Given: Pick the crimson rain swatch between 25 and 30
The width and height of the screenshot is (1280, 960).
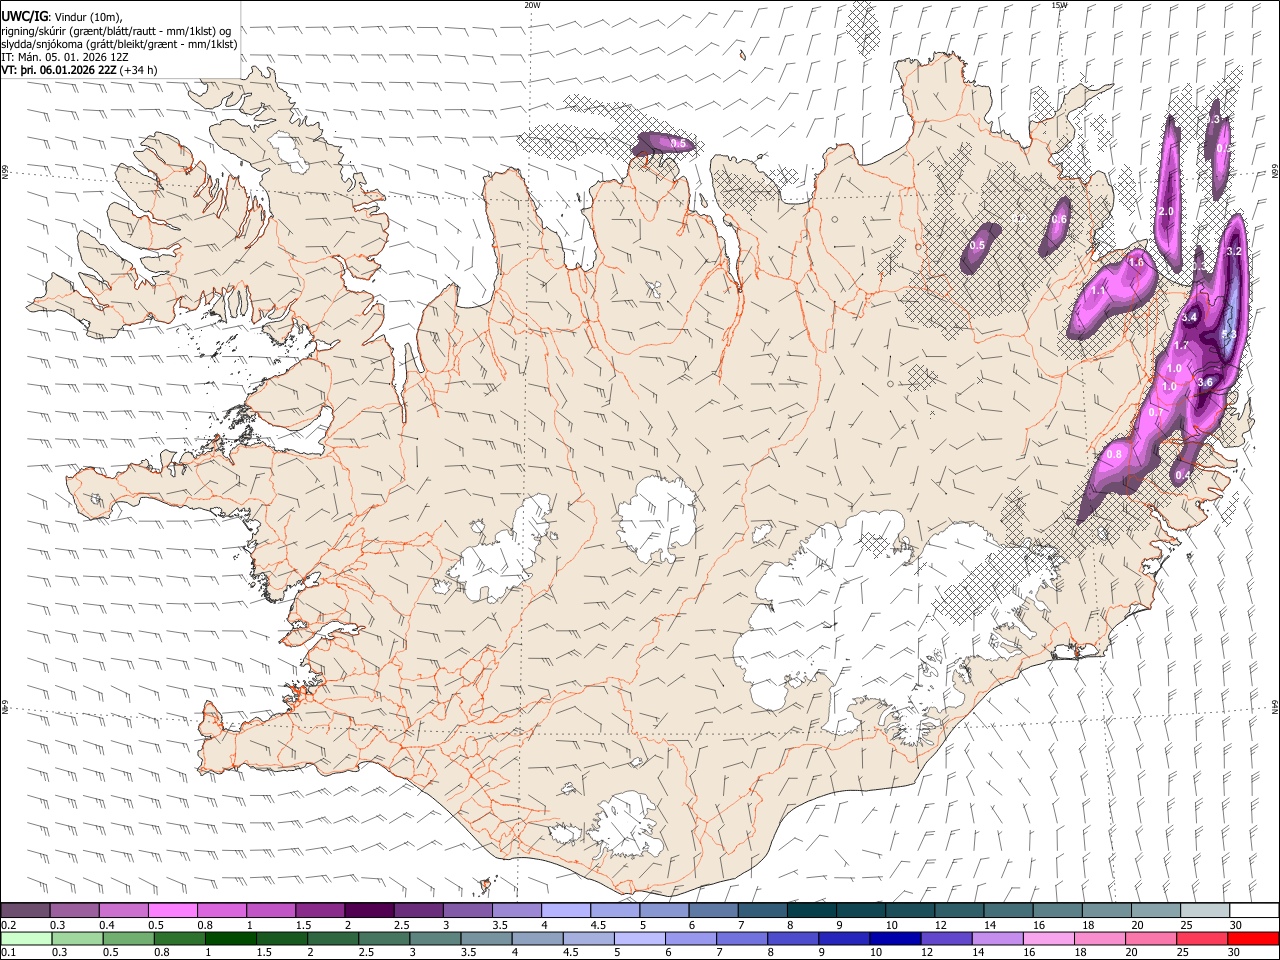Looking at the screenshot, I should 1201,938.
